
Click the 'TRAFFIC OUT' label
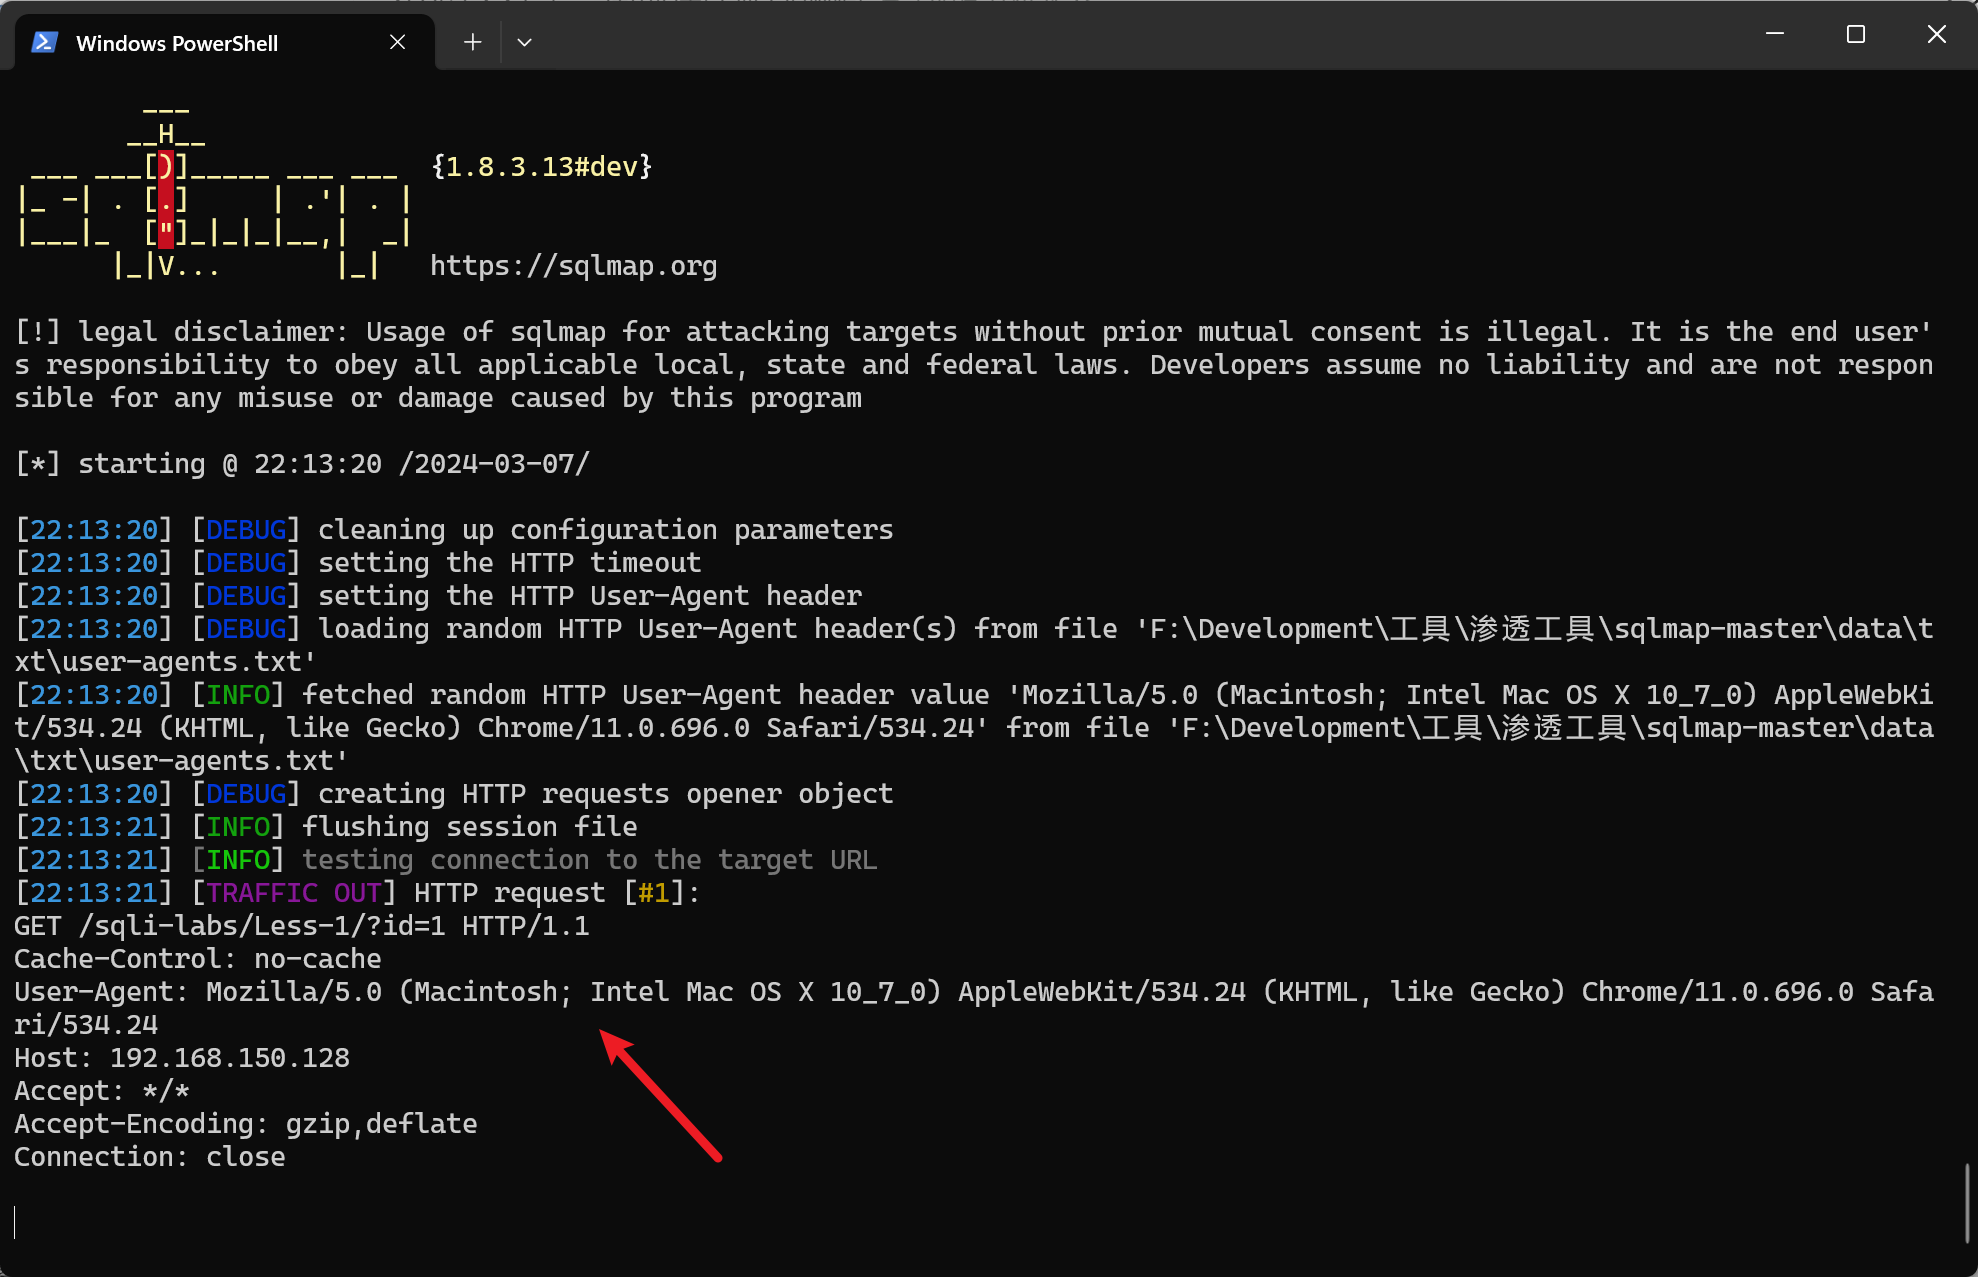click(x=294, y=893)
